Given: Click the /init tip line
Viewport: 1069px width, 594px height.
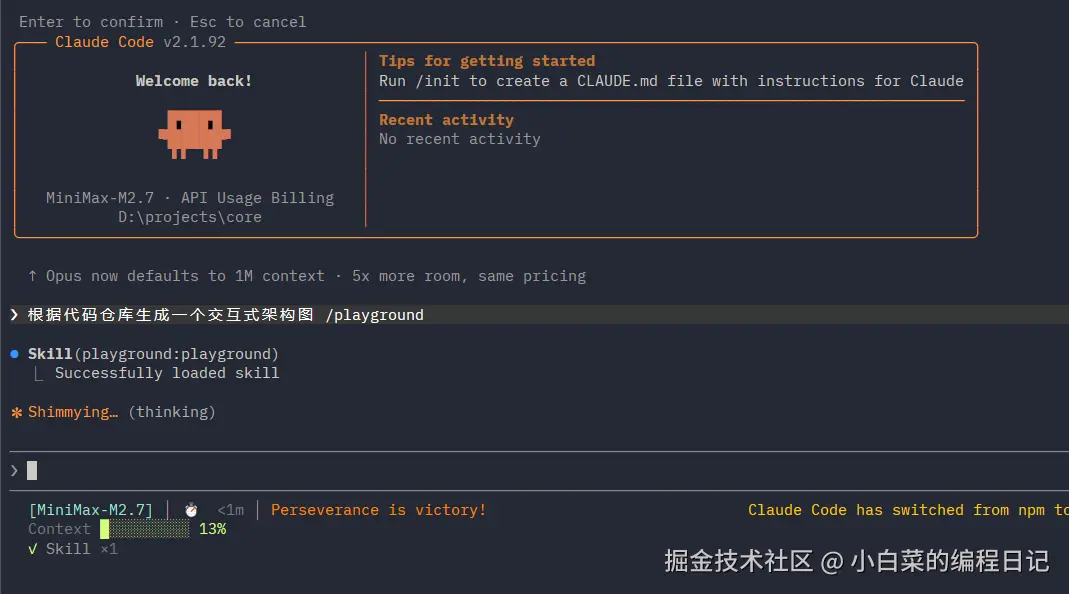Looking at the screenshot, I should (671, 81).
